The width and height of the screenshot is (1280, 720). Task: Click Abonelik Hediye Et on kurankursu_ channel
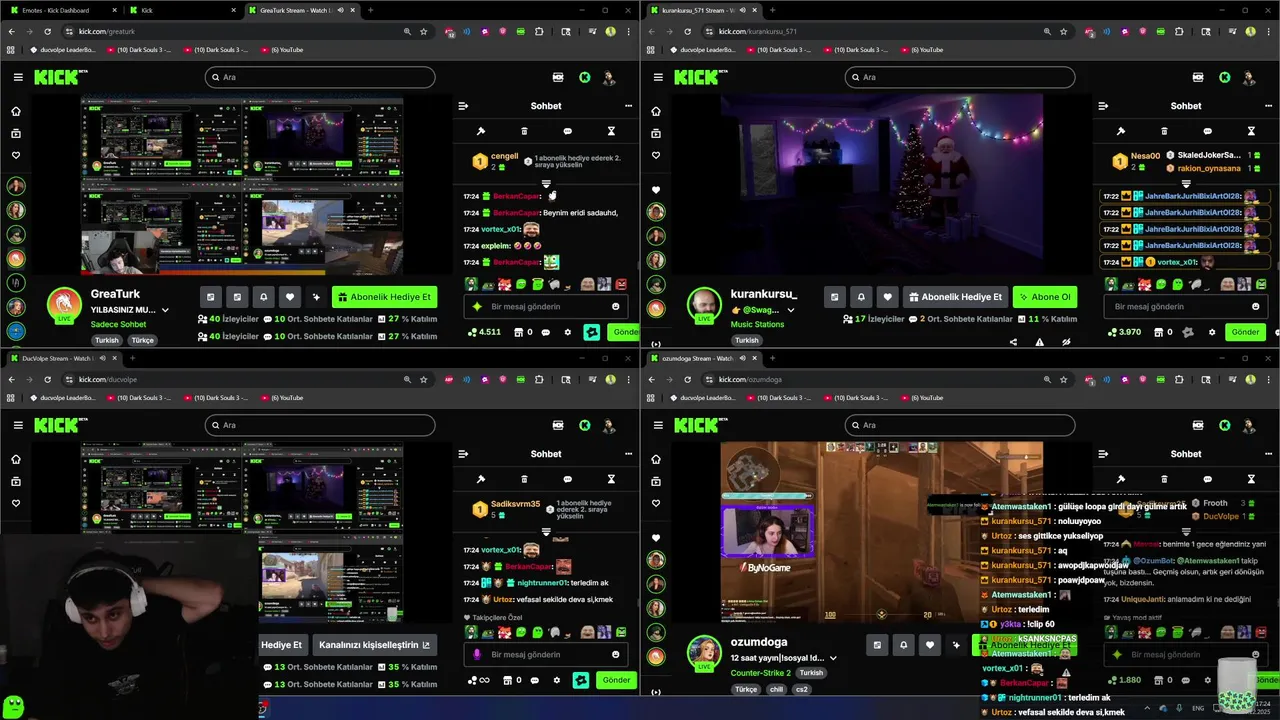955,297
